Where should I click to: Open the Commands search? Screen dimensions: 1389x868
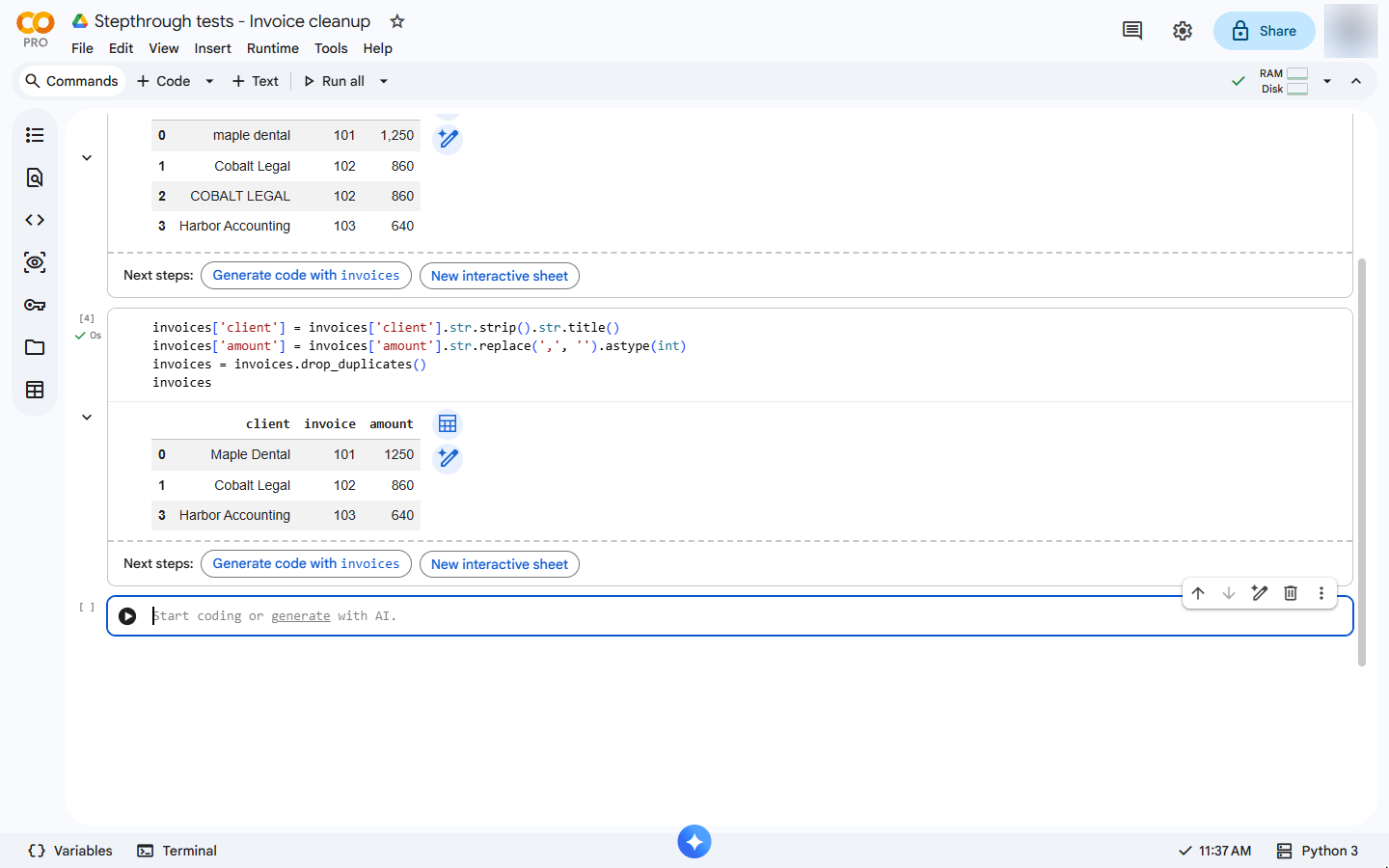coord(71,81)
